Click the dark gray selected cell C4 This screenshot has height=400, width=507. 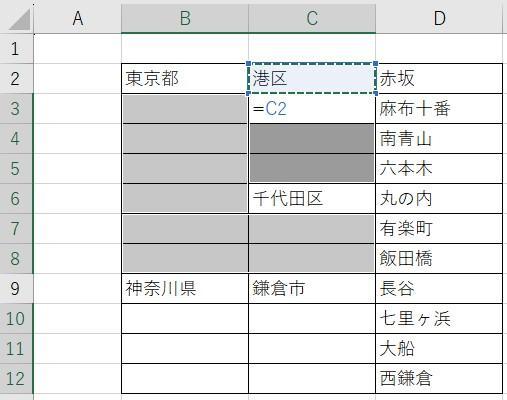(x=312, y=139)
